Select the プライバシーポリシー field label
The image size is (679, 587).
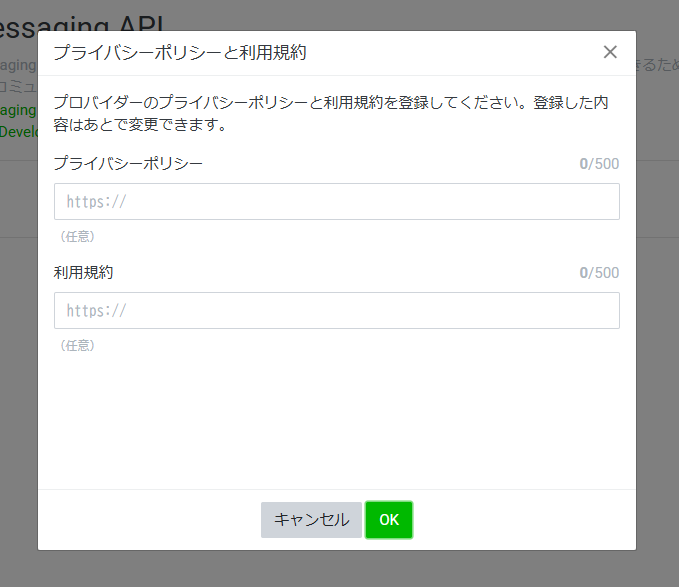coord(128,163)
